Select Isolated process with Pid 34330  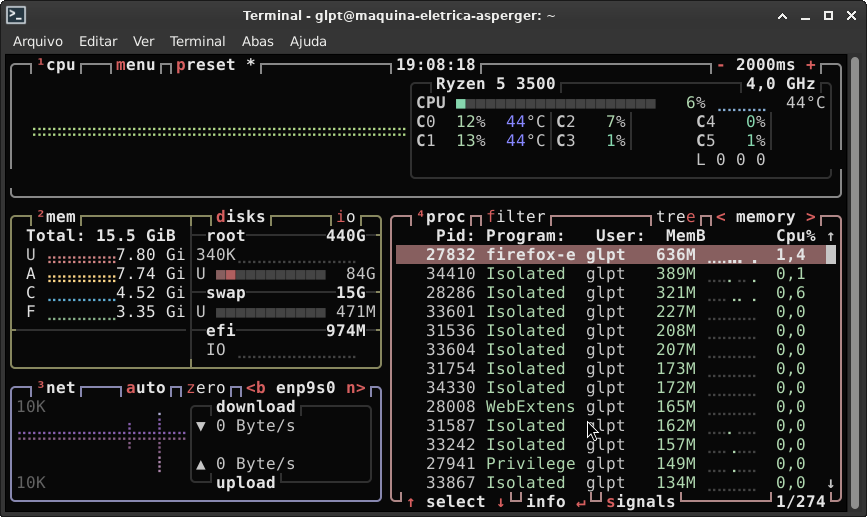pyautogui.click(x=611, y=388)
